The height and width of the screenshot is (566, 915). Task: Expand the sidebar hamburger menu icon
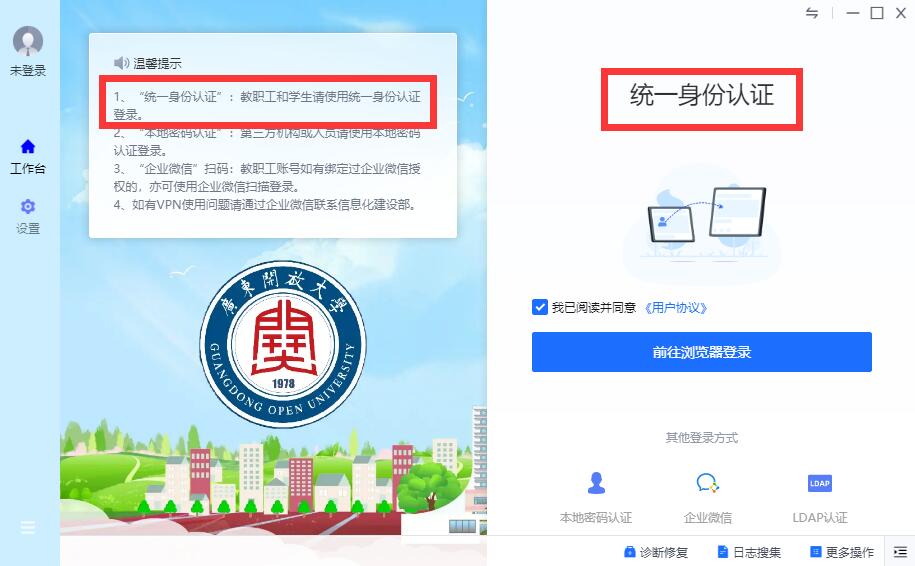point(27,527)
